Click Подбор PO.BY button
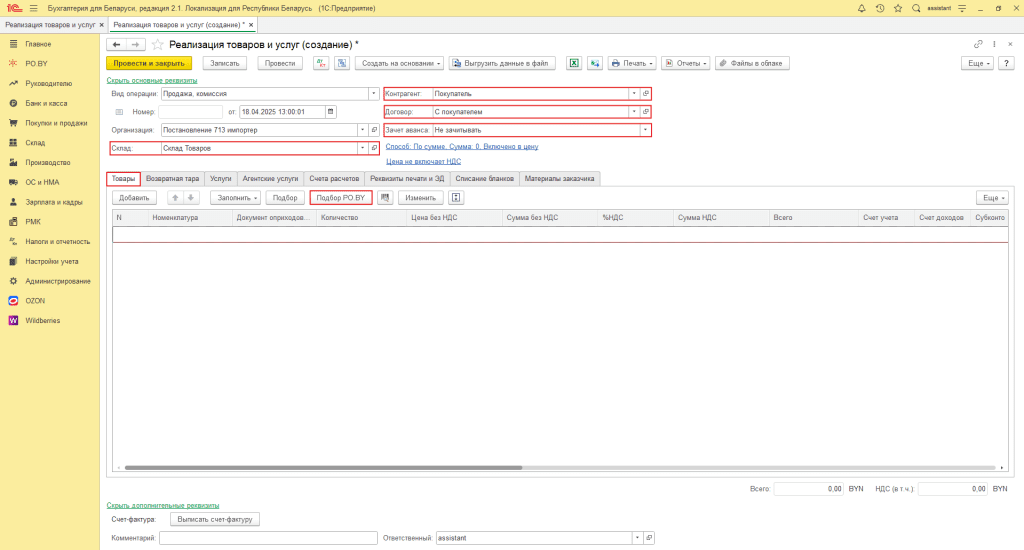This screenshot has height=550, width=1024. (341, 198)
